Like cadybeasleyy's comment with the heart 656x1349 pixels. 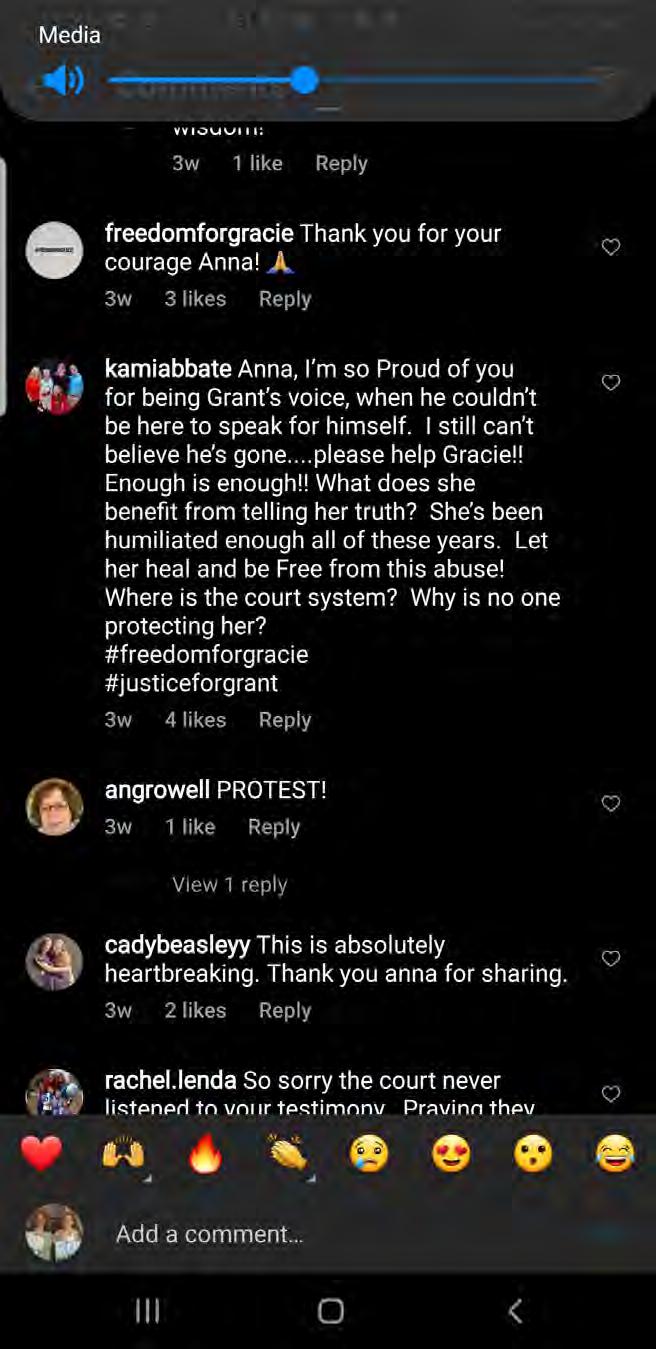pyautogui.click(x=611, y=958)
